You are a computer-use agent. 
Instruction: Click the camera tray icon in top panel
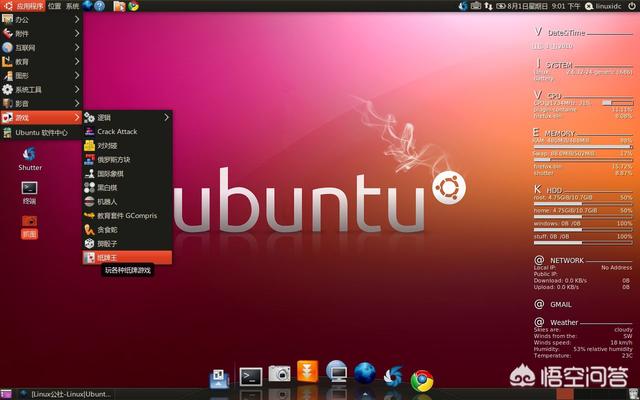coord(476,6)
